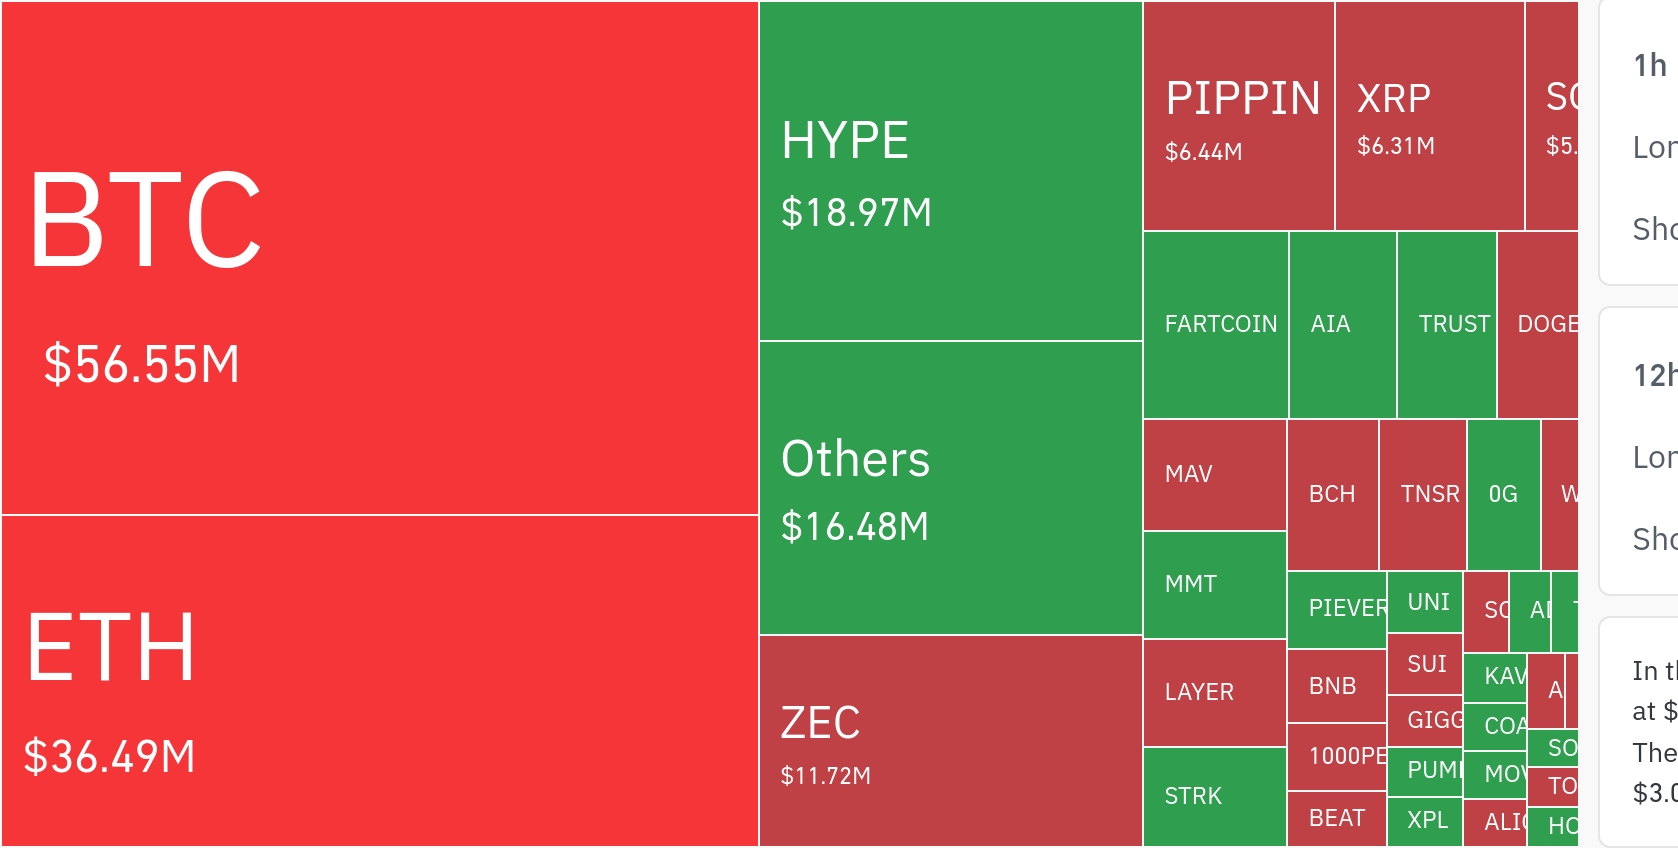Image resolution: width=1678 pixels, height=848 pixels.
Task: Click the PIPPIN $6.44M tile
Action: [1238, 116]
